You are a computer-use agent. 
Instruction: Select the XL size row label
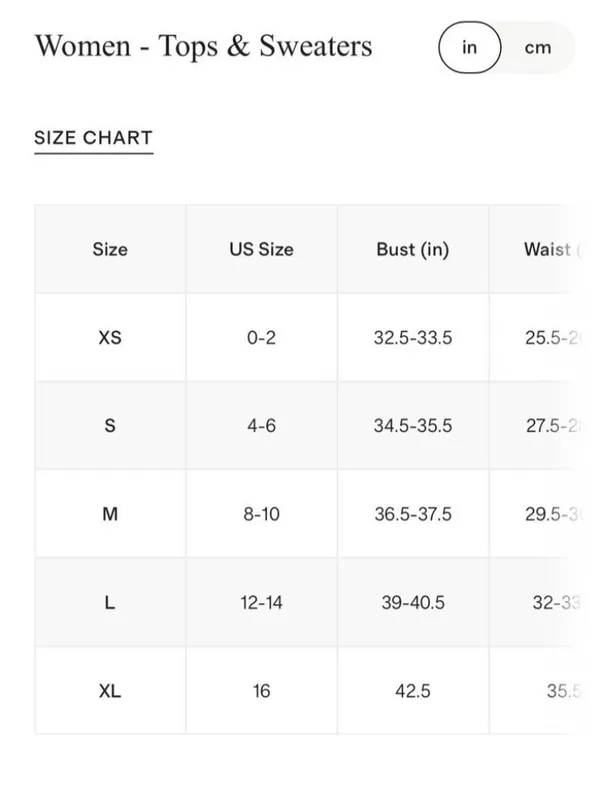110,691
